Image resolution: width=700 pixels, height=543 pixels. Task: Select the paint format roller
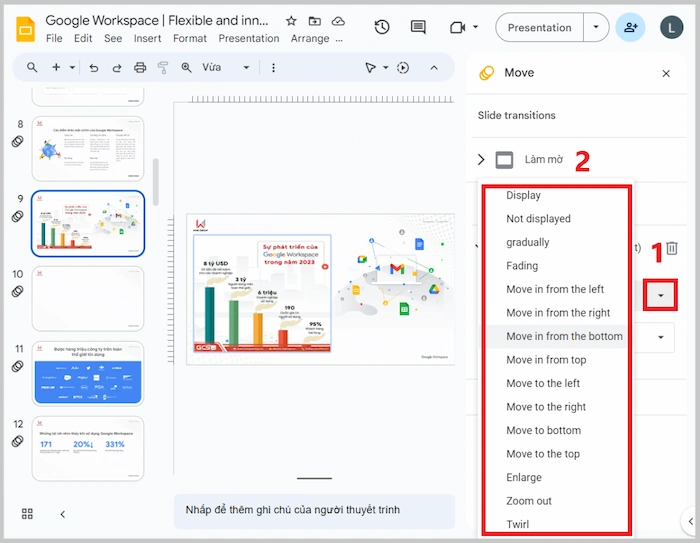(163, 68)
